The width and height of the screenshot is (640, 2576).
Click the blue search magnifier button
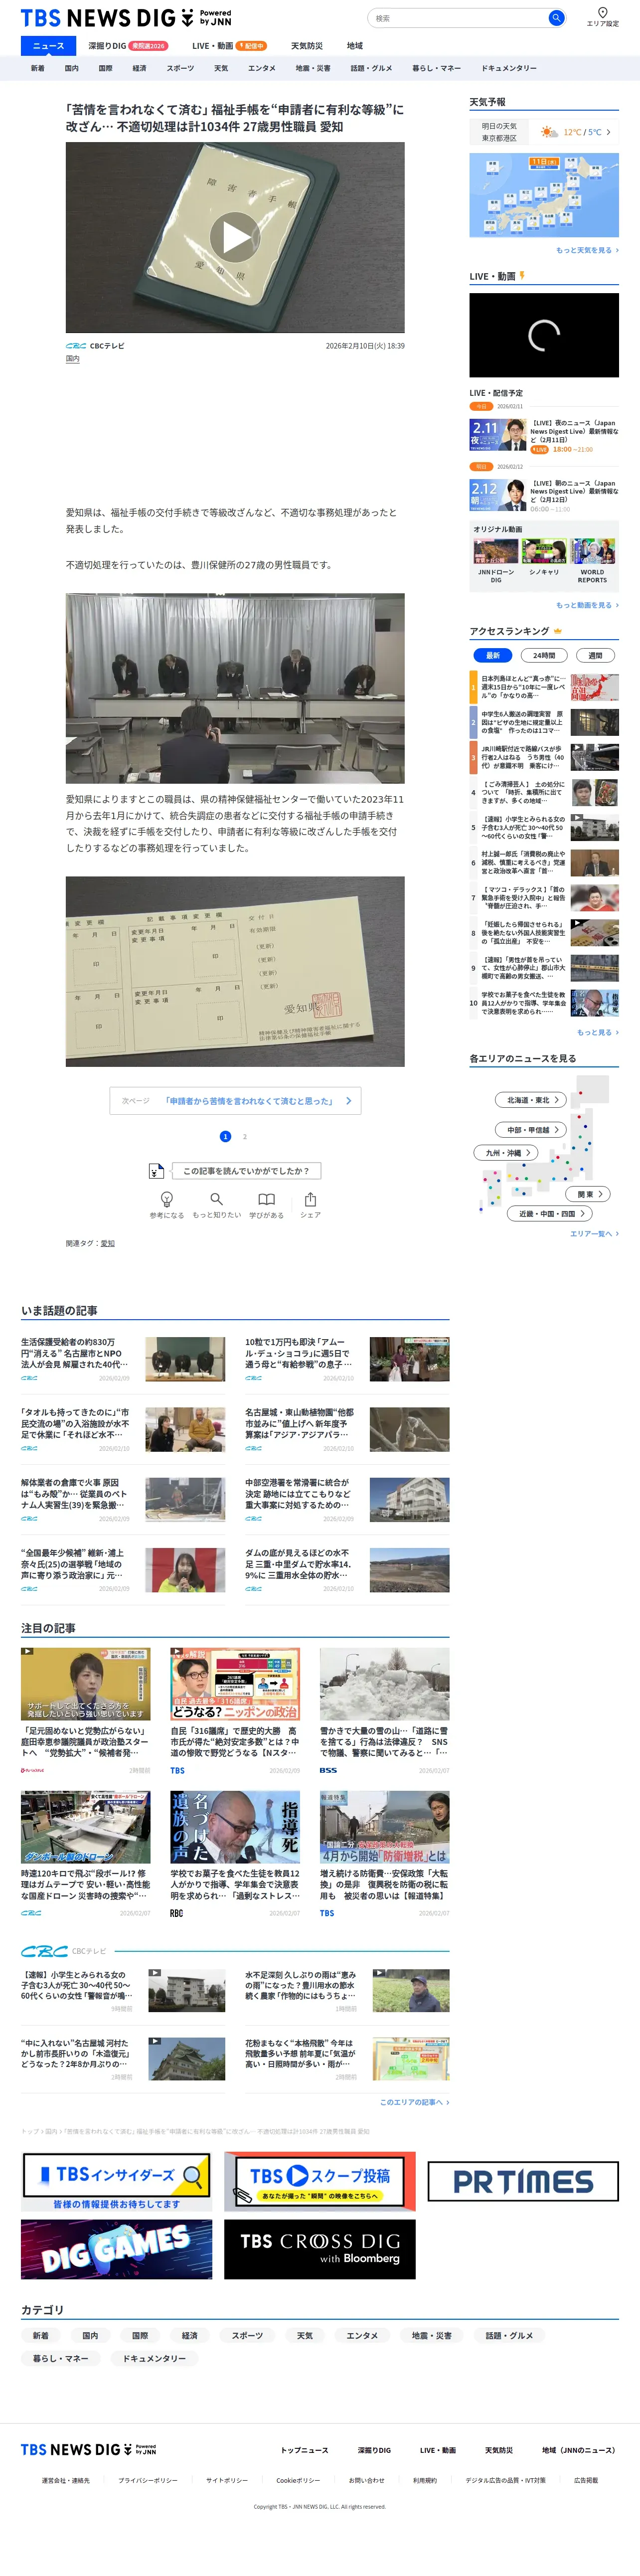point(556,18)
